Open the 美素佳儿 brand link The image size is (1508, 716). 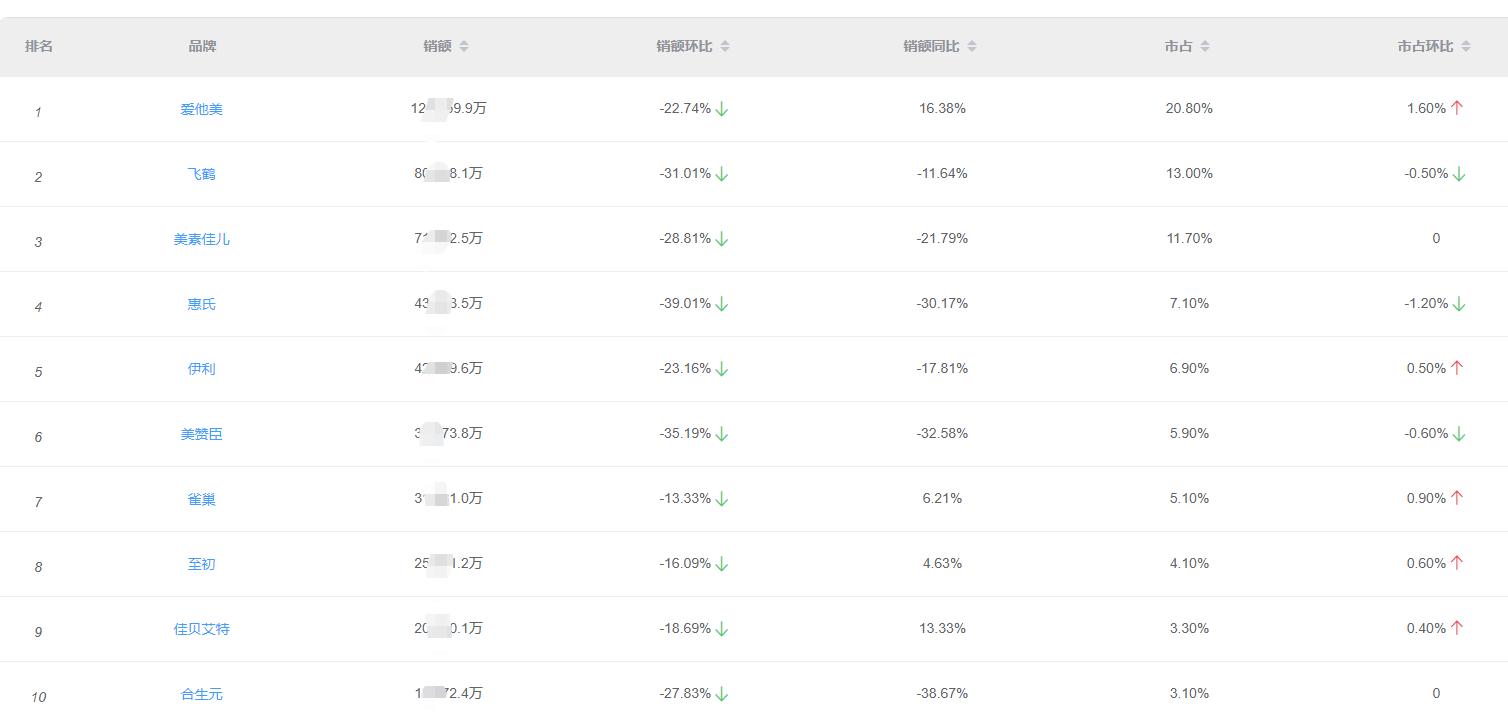[x=201, y=239]
